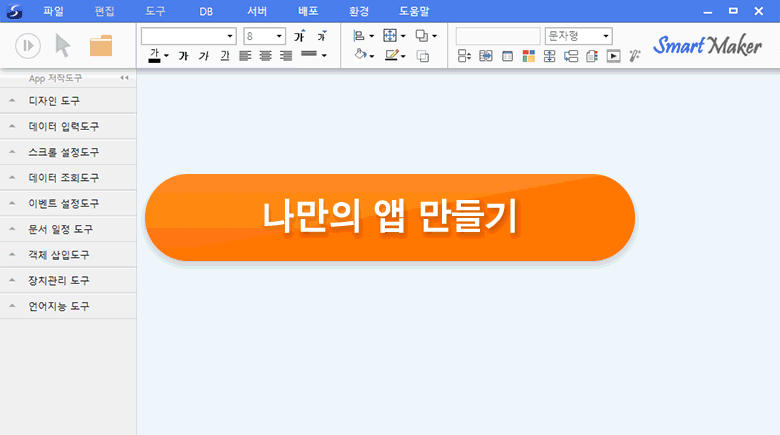Select the arrow pointer tool

click(63, 45)
